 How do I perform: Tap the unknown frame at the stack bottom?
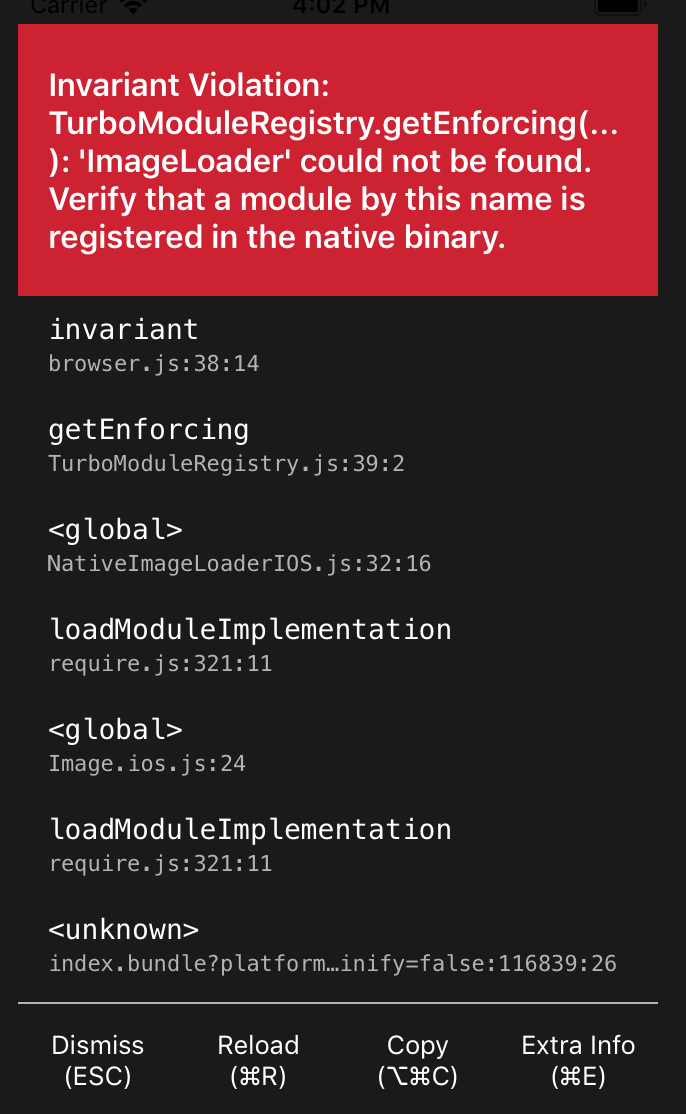[123, 928]
